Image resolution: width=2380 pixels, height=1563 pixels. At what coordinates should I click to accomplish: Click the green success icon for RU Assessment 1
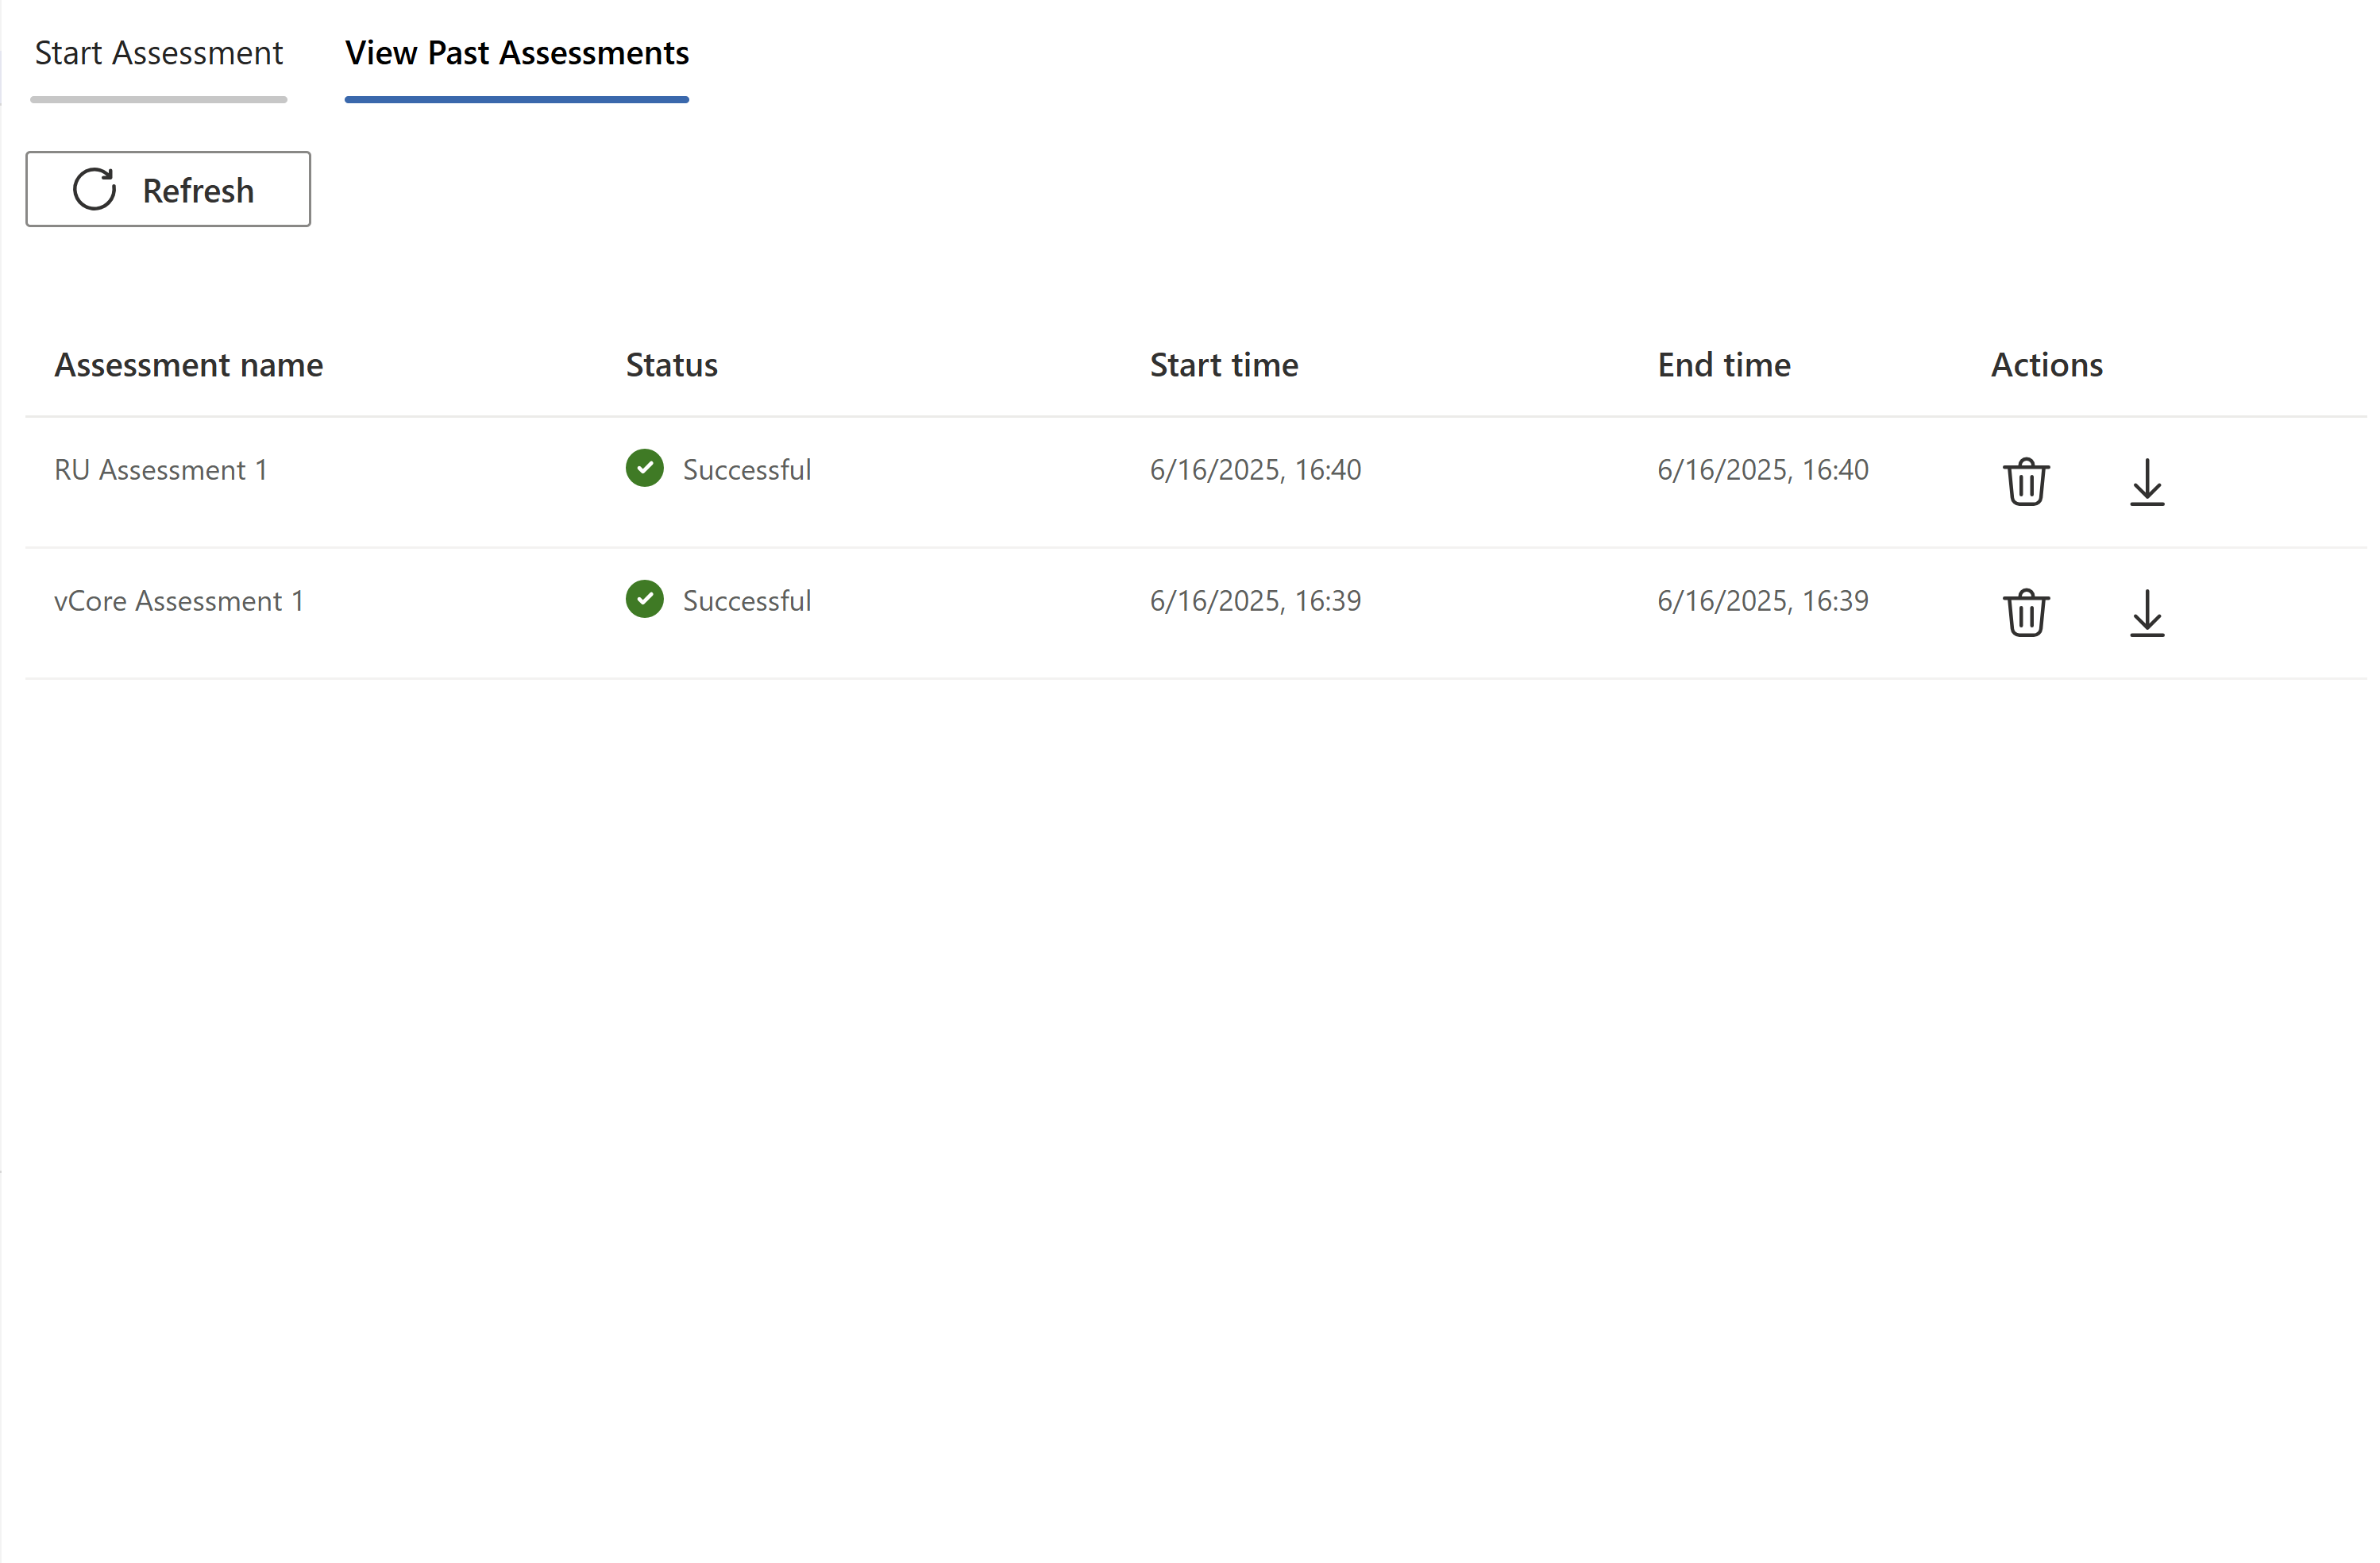pos(644,468)
